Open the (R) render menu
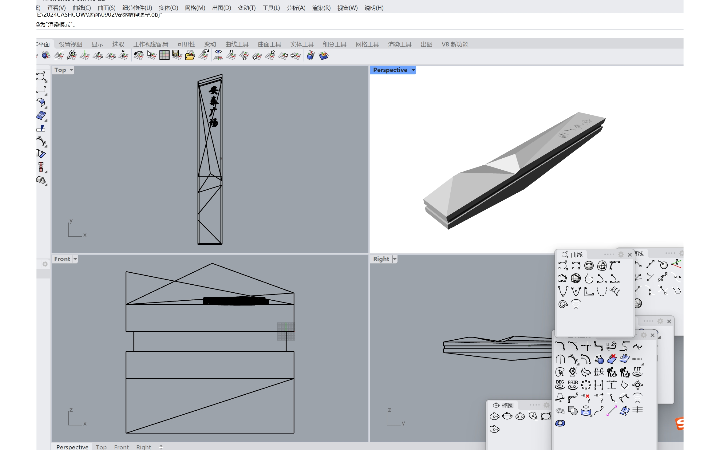Viewport: 720px width, 450px height. point(321,8)
